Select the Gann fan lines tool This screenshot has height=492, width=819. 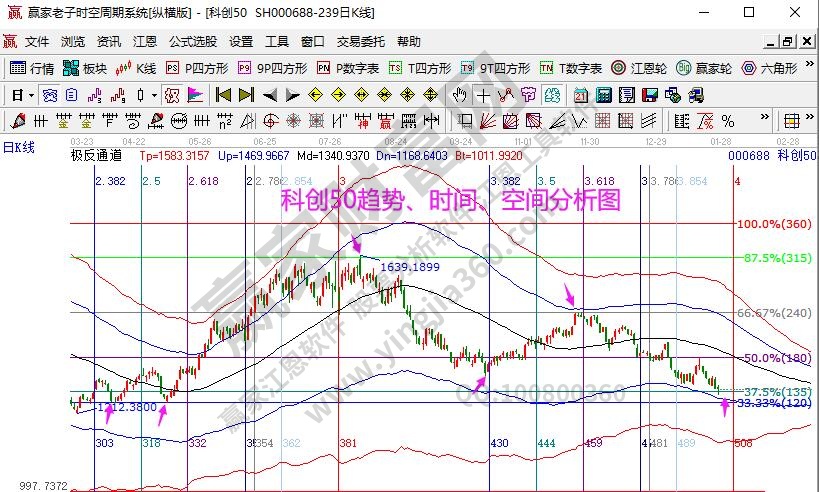click(x=487, y=121)
